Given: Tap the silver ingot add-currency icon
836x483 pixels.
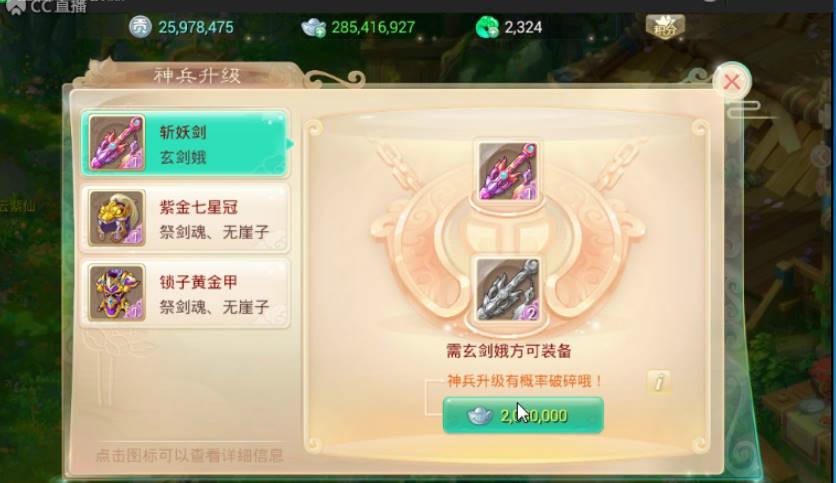Looking at the screenshot, I should [x=314, y=27].
